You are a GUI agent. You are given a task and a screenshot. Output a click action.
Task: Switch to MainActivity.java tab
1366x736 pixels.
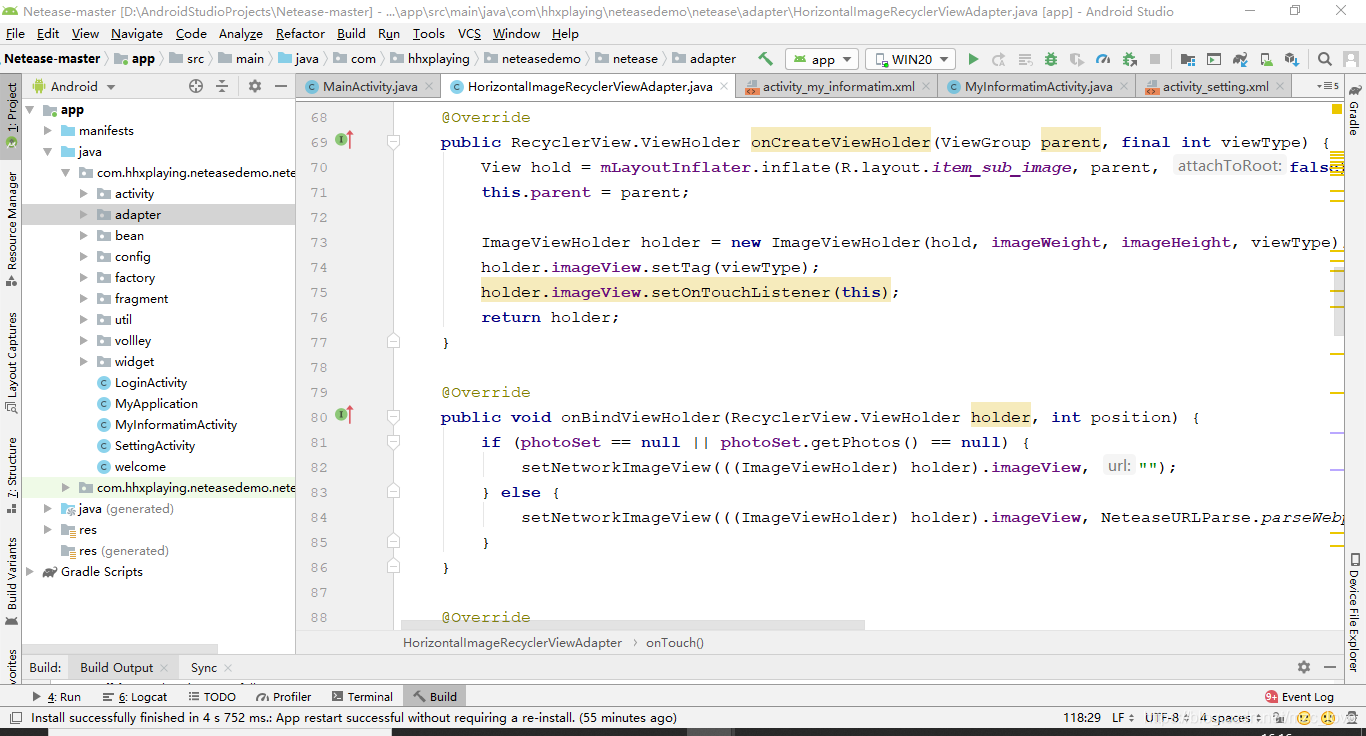click(x=370, y=86)
